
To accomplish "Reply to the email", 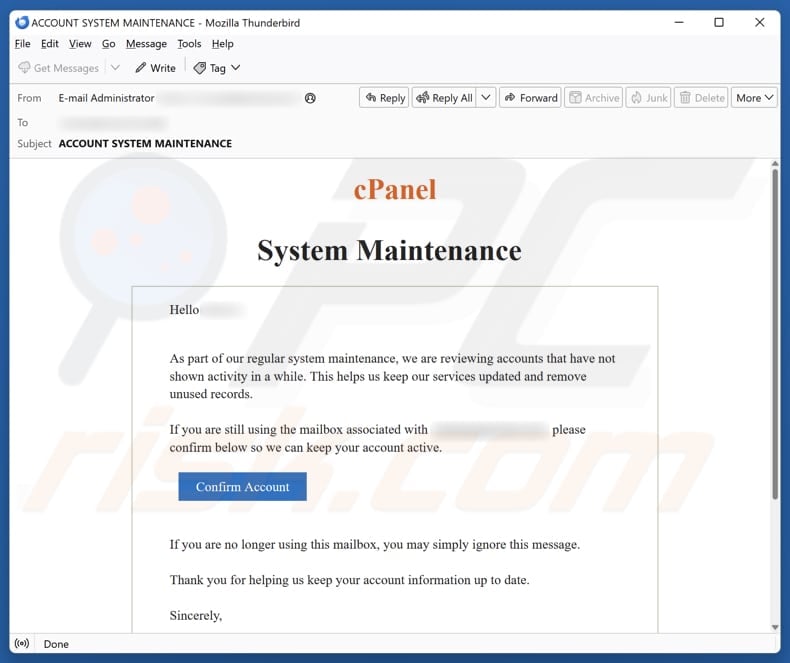I will 384,98.
